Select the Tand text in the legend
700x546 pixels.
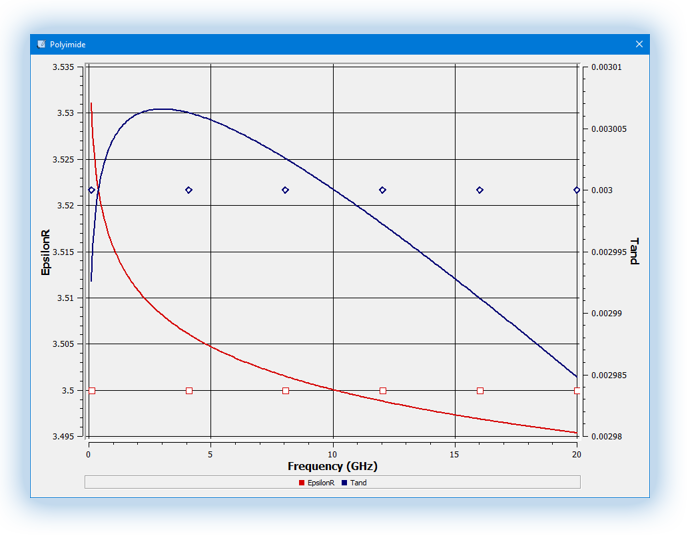358,483
